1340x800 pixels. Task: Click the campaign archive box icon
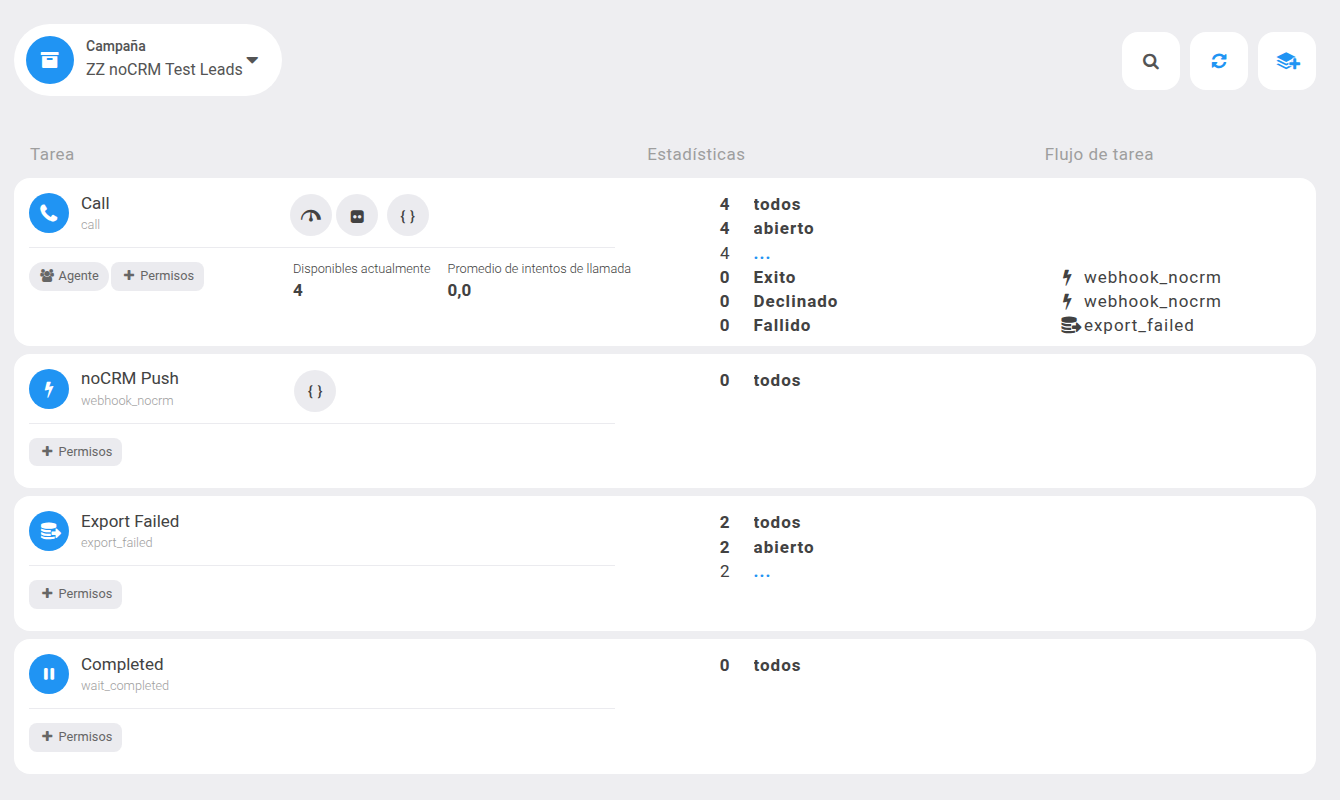coord(50,60)
